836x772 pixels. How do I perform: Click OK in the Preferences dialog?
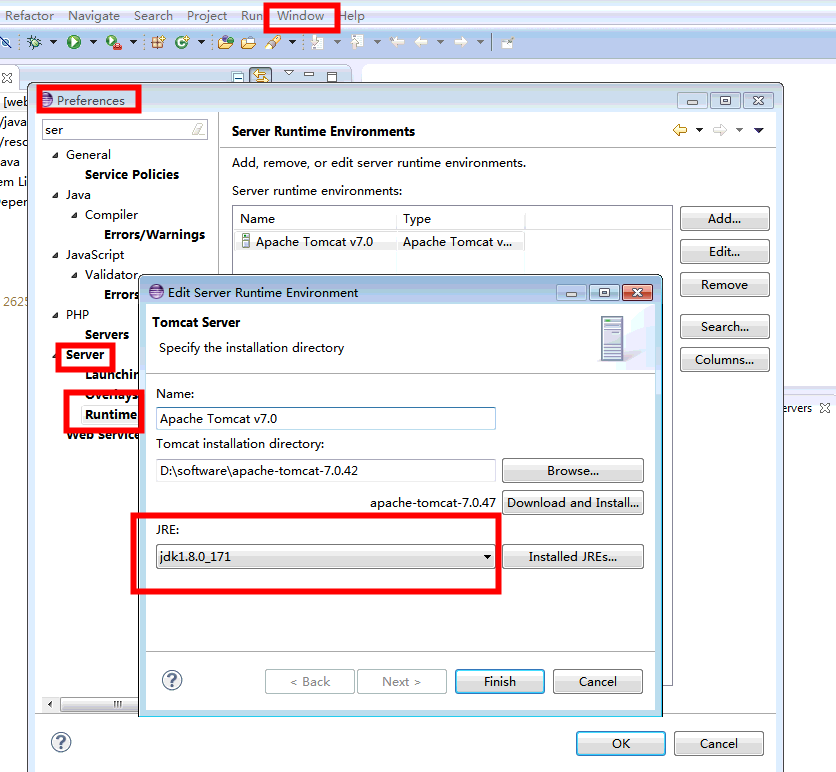point(621,743)
